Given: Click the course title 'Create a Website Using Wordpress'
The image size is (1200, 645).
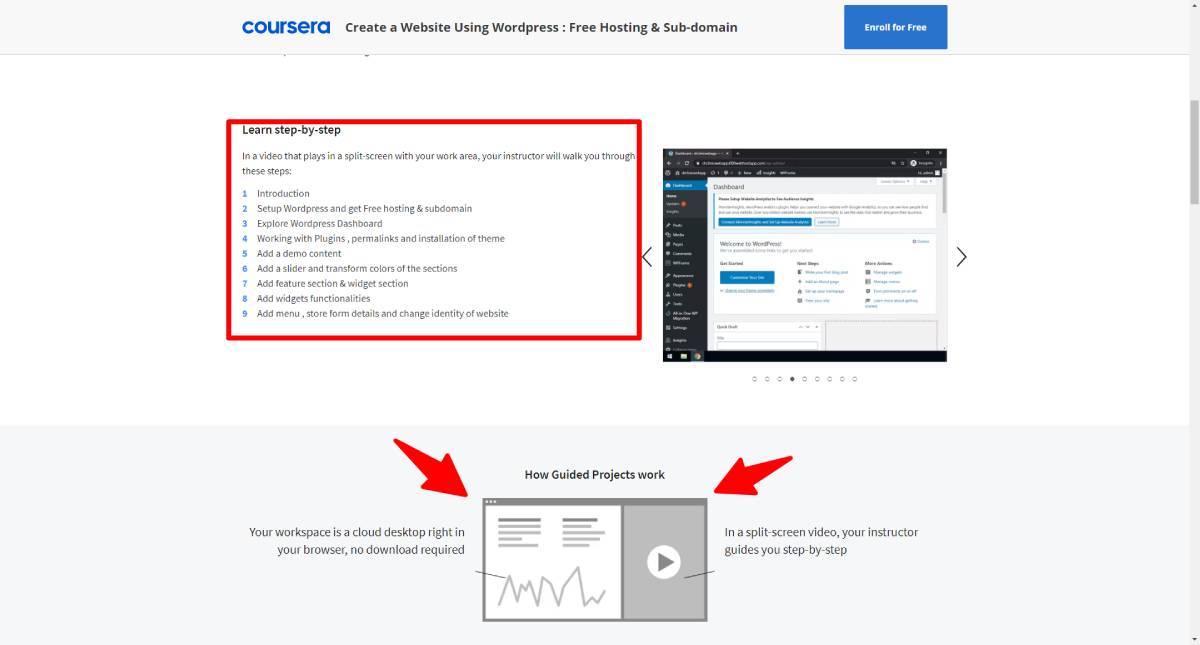Looking at the screenshot, I should click(541, 27).
